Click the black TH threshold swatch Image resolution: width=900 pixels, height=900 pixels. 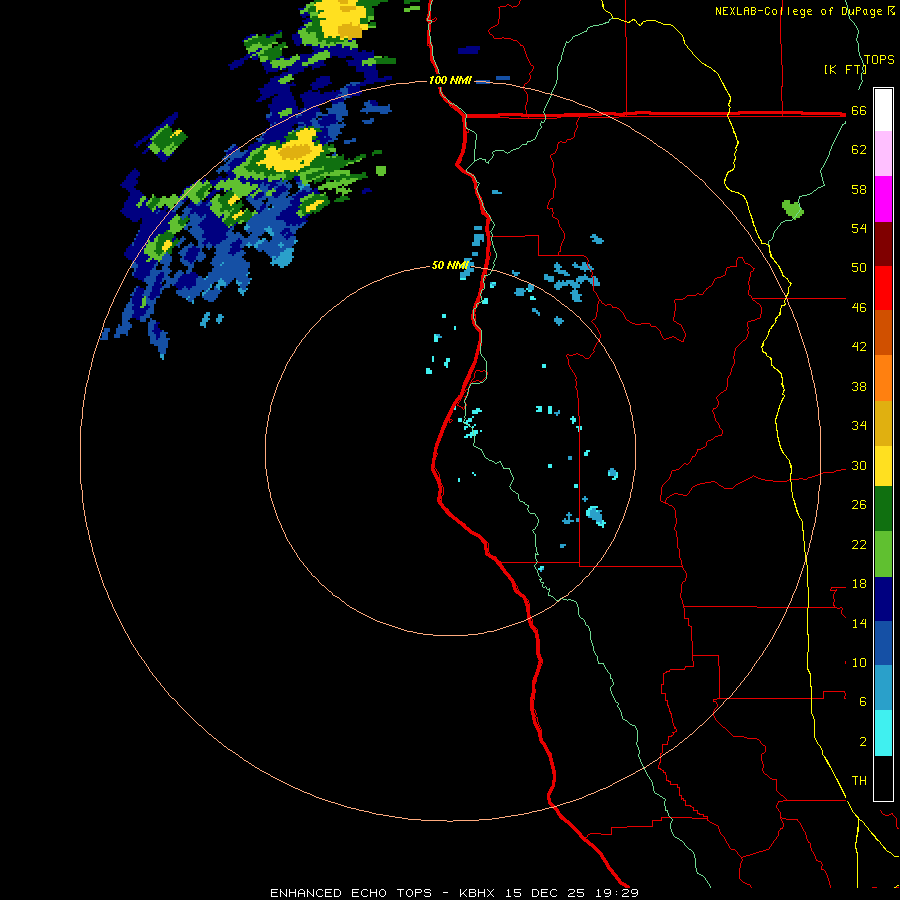pos(883,778)
